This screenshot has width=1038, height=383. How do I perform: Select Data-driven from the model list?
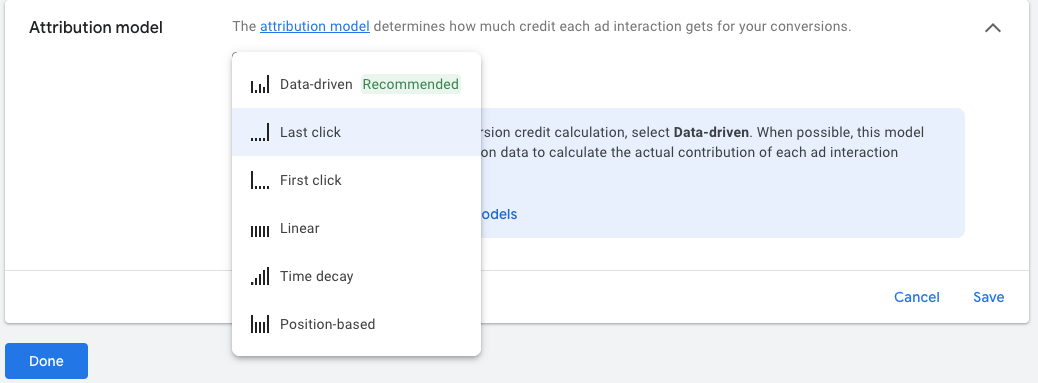coord(356,84)
